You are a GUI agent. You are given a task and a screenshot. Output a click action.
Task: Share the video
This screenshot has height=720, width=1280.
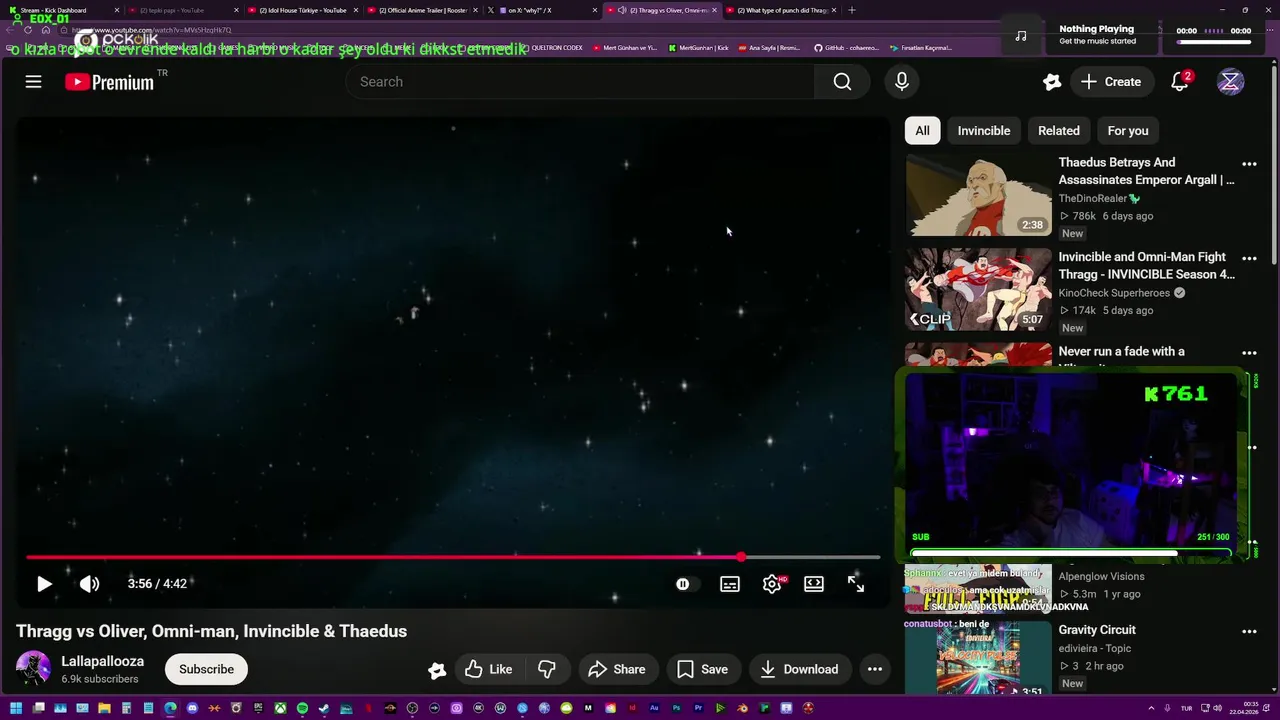point(616,669)
